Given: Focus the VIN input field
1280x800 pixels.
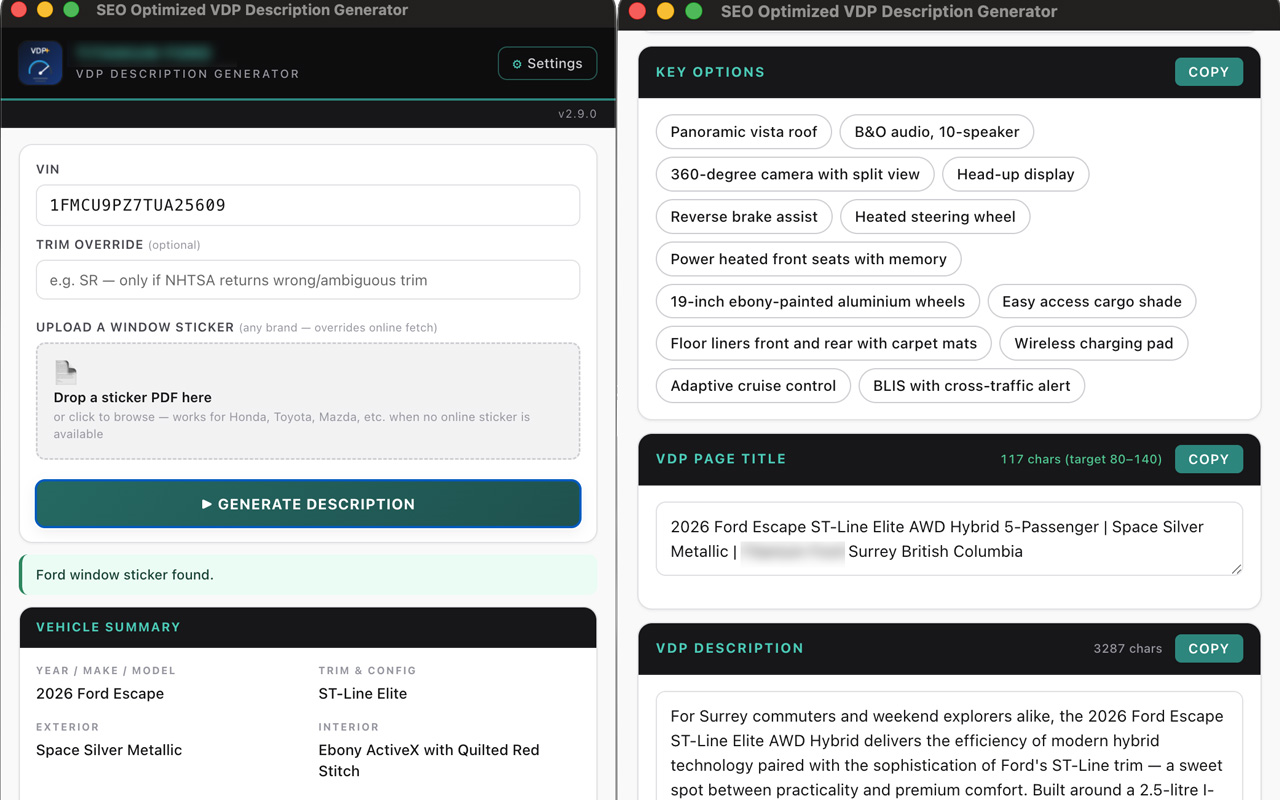Looking at the screenshot, I should click(308, 205).
